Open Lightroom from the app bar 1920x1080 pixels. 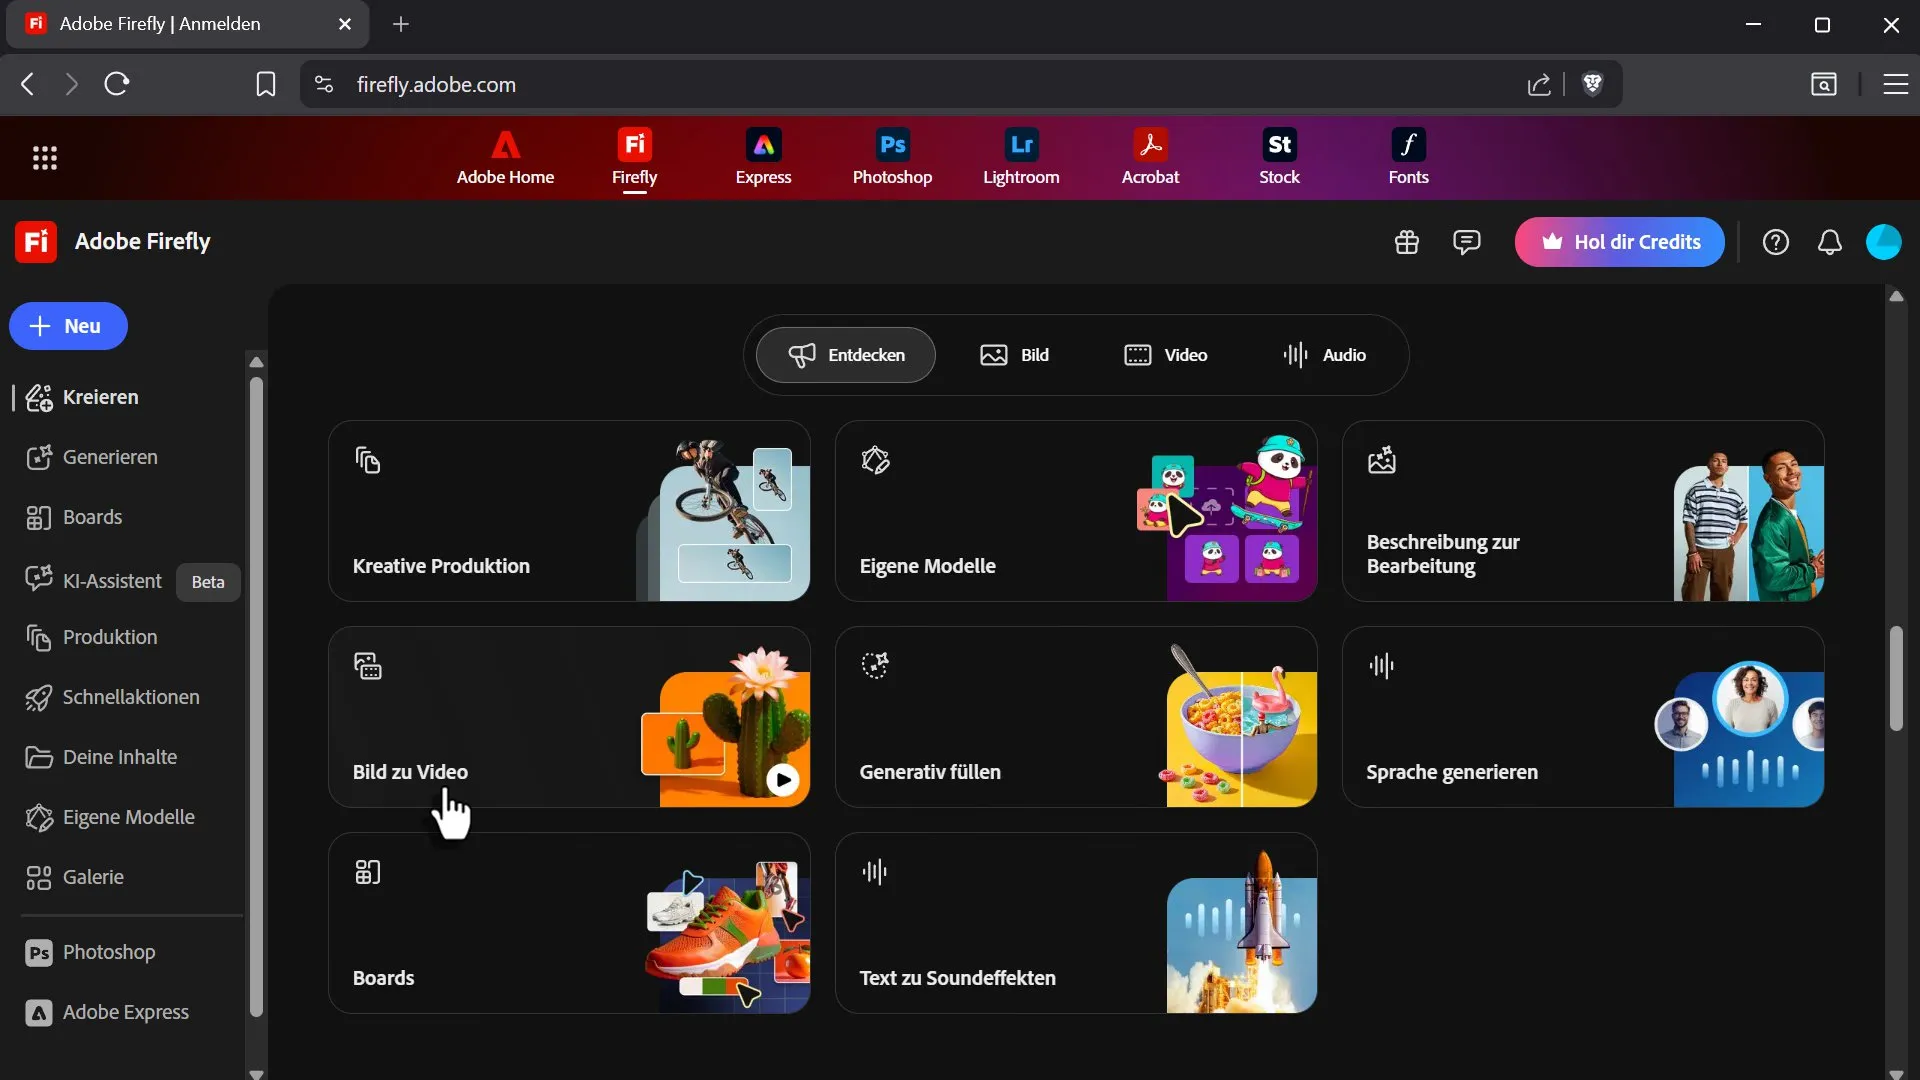pyautogui.click(x=1021, y=158)
